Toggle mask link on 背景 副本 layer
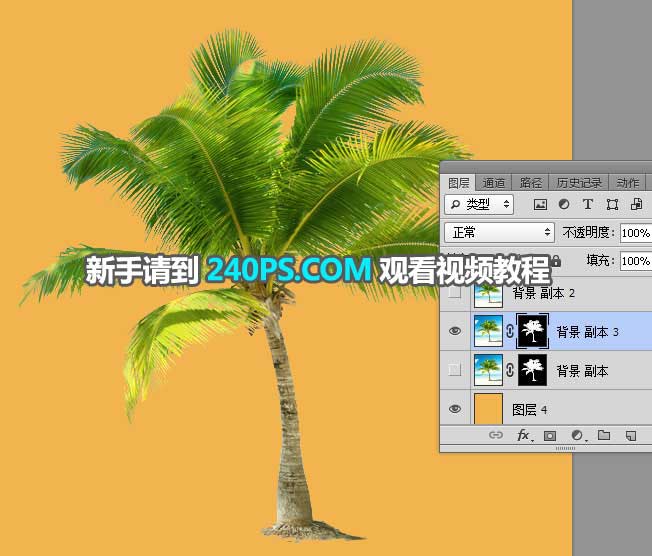 [510, 370]
